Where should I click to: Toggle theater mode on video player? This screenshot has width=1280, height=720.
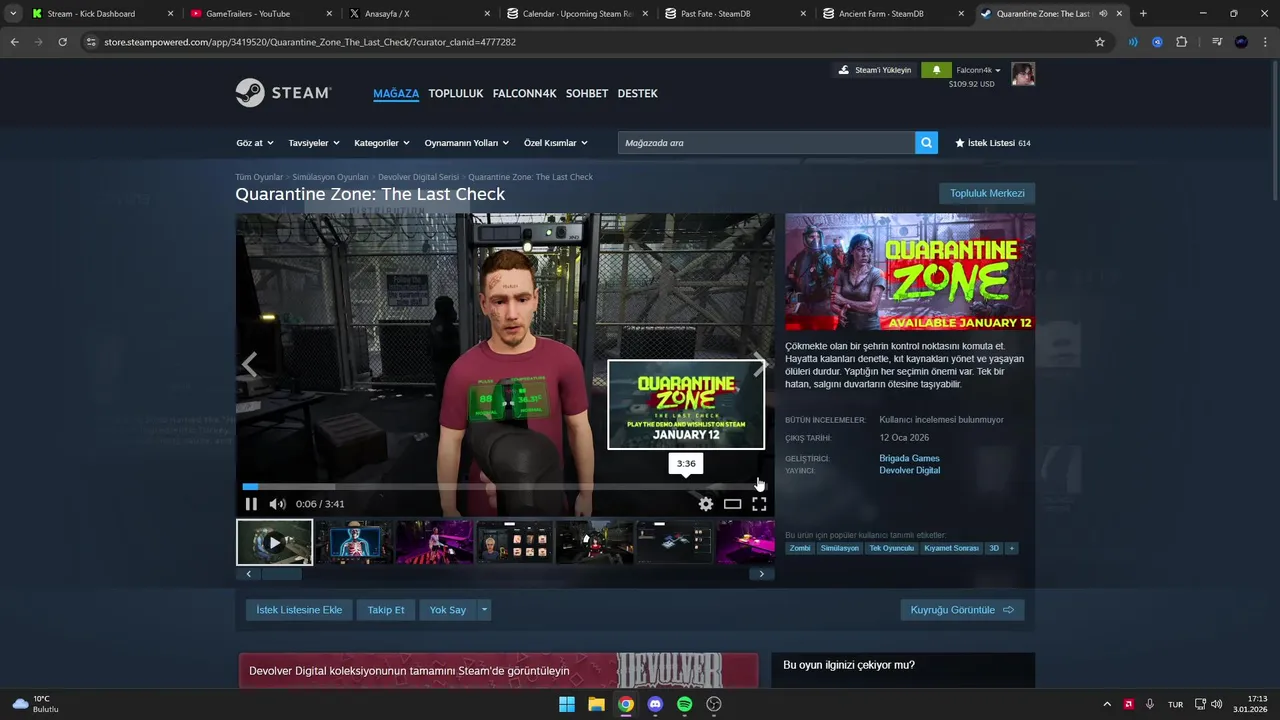(732, 504)
